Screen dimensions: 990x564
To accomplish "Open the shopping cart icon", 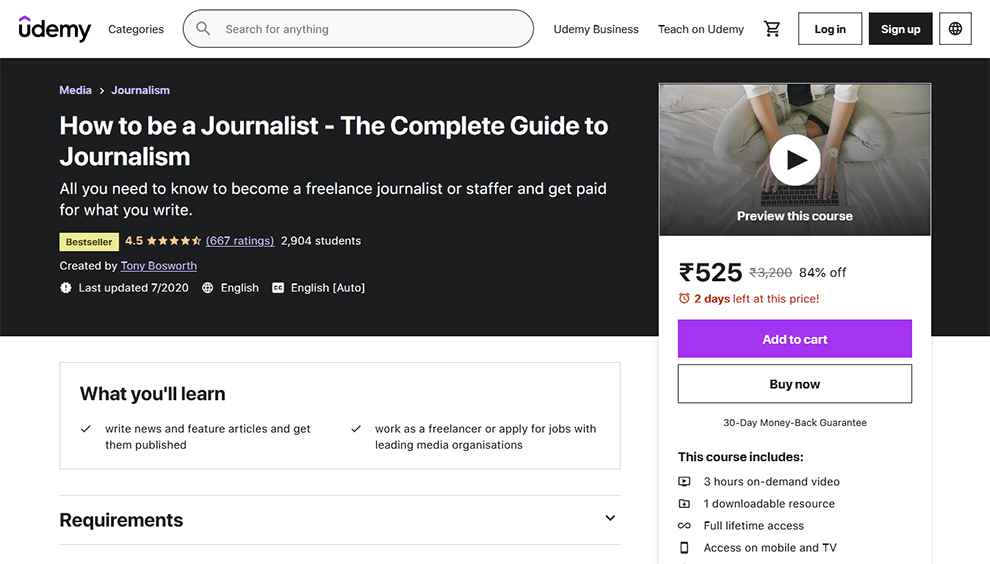I will [772, 28].
